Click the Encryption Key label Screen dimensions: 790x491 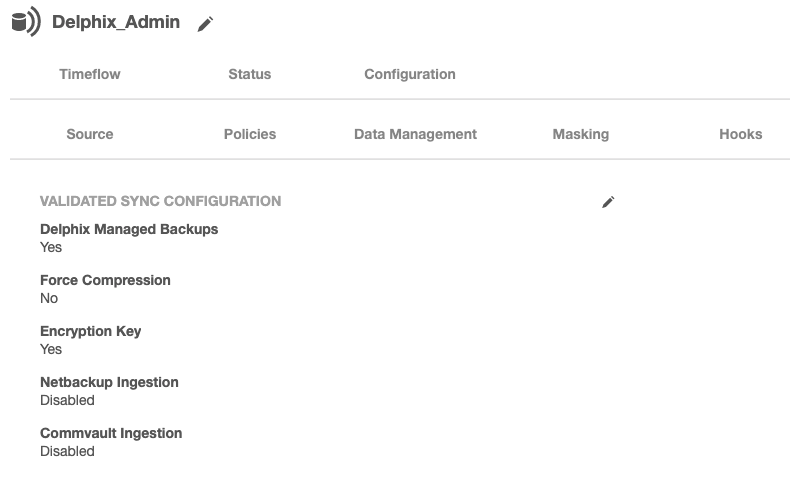(90, 331)
